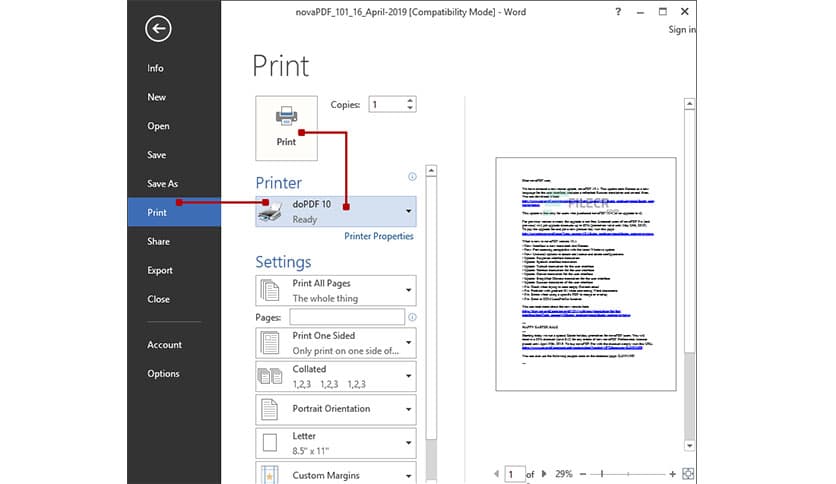836x484 pixels.
Task: Click the doPDF 10 printer icon
Action: coord(270,212)
